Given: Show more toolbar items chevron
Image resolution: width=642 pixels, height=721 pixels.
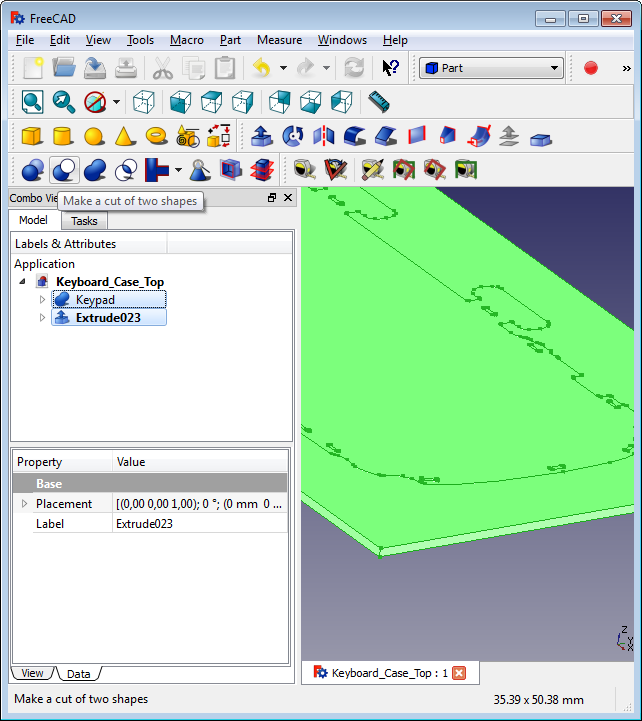Looking at the screenshot, I should 626,69.
